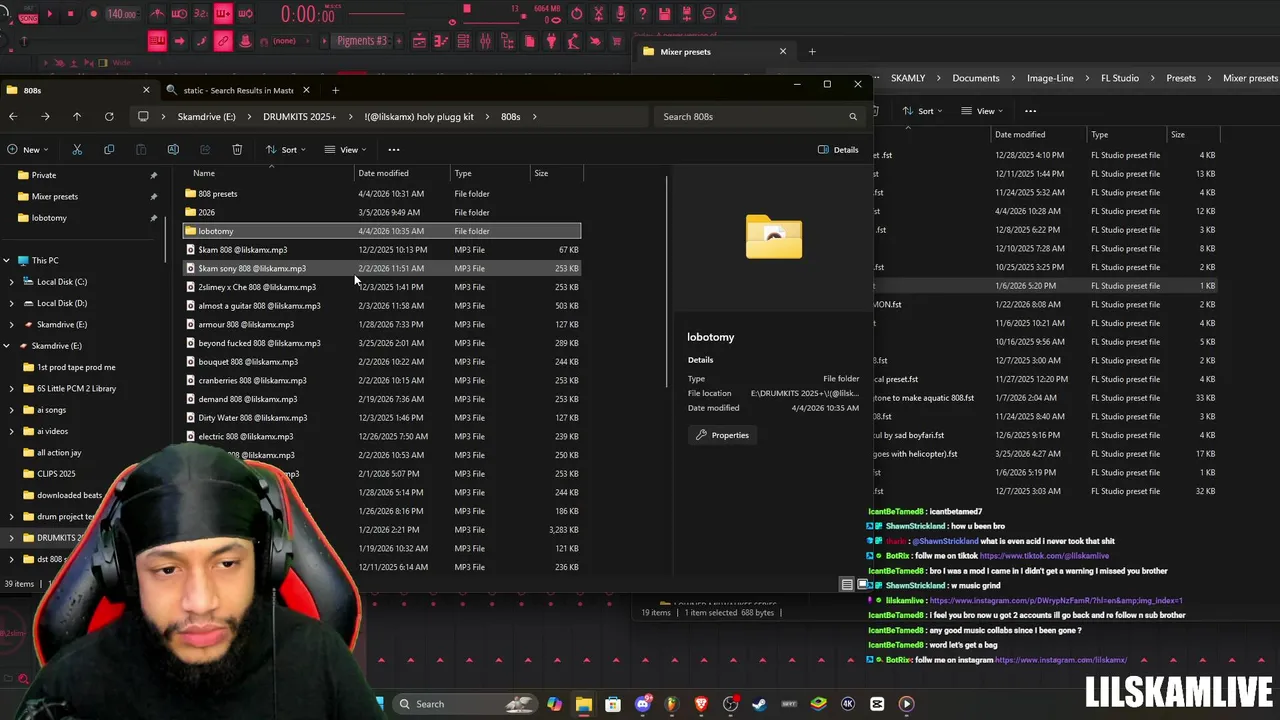Open the Pigments #3 pattern selector
The width and height of the screenshot is (1280, 720).
pyautogui.click(x=362, y=41)
